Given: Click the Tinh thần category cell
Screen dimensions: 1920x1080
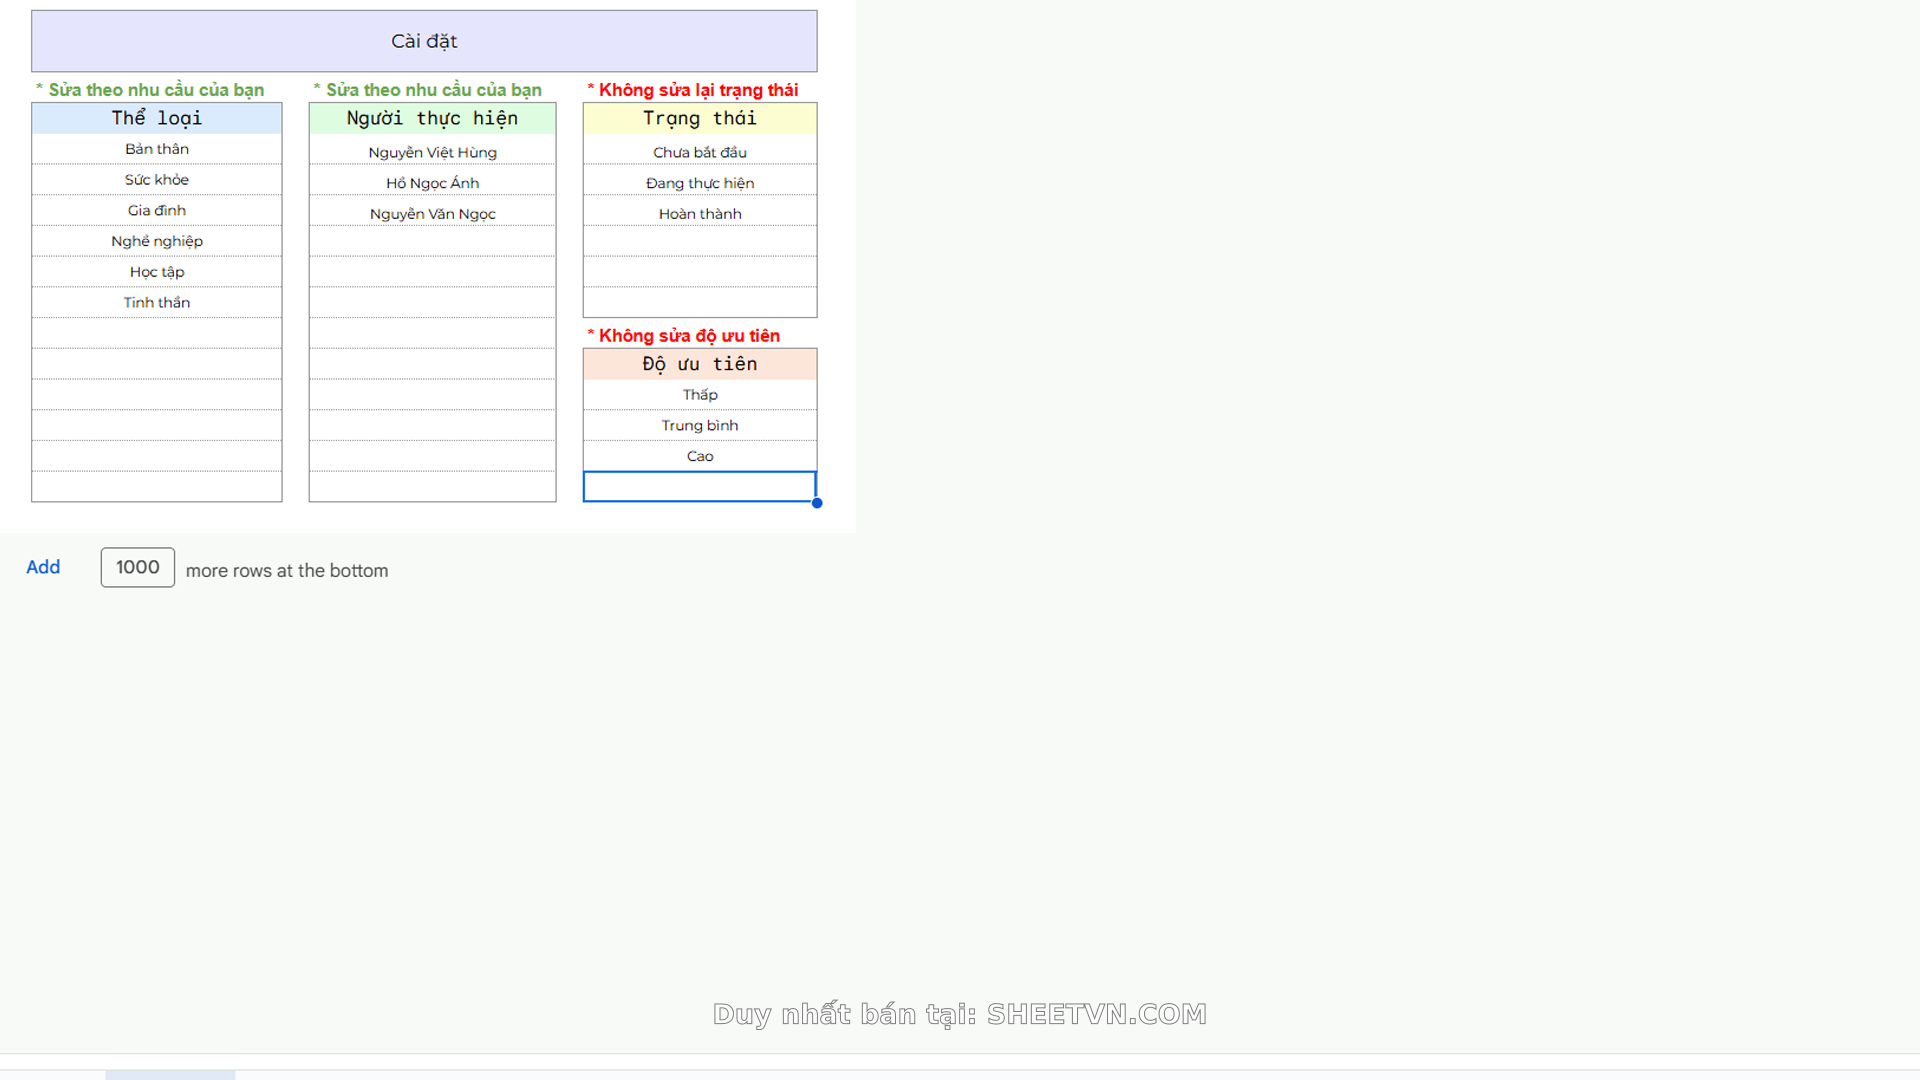Looking at the screenshot, I should (157, 302).
